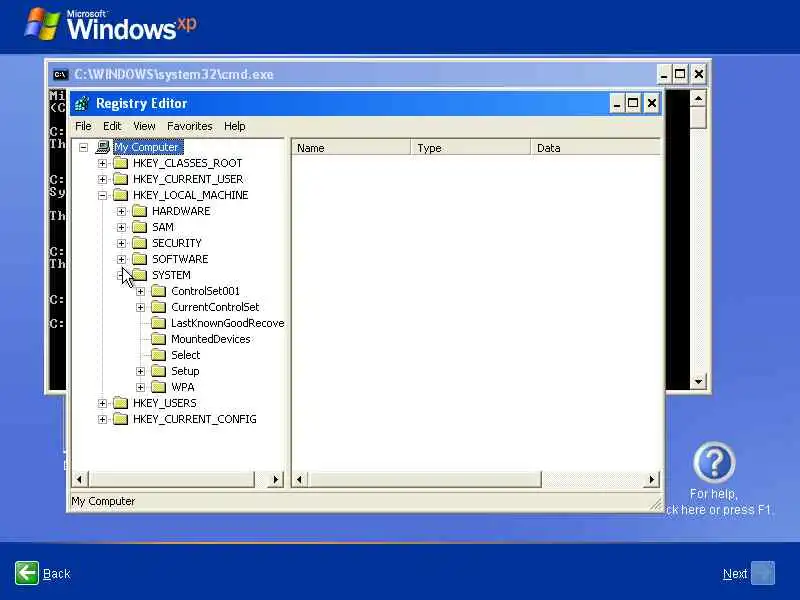The width and height of the screenshot is (800, 600).
Task: Open the File menu in Registry Editor
Action: click(x=83, y=126)
